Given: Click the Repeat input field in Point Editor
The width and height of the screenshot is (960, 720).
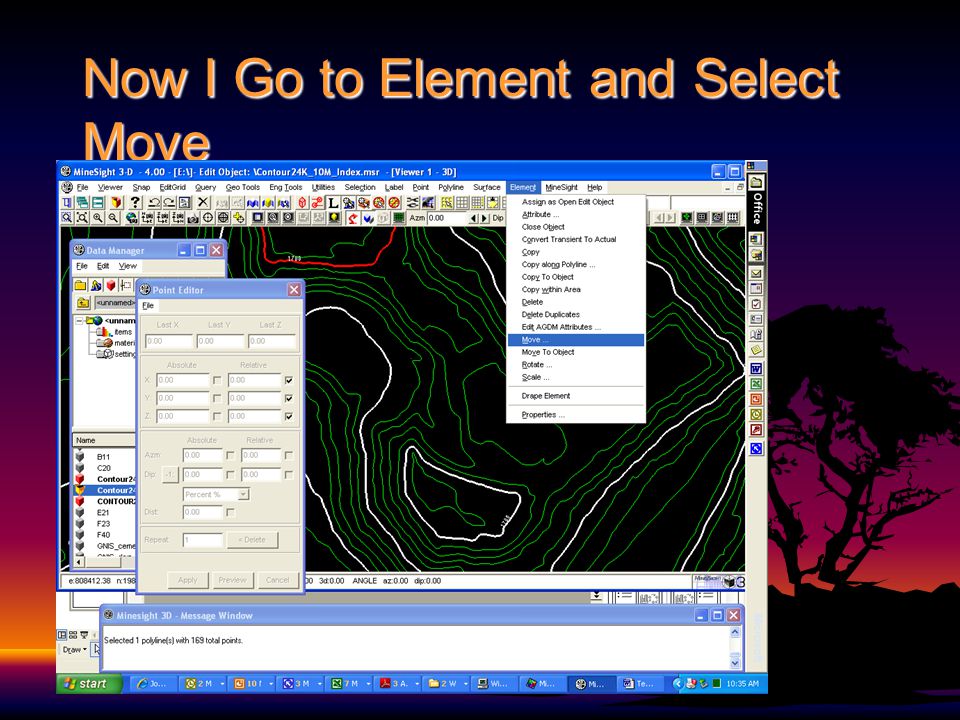Looking at the screenshot, I should point(203,540).
